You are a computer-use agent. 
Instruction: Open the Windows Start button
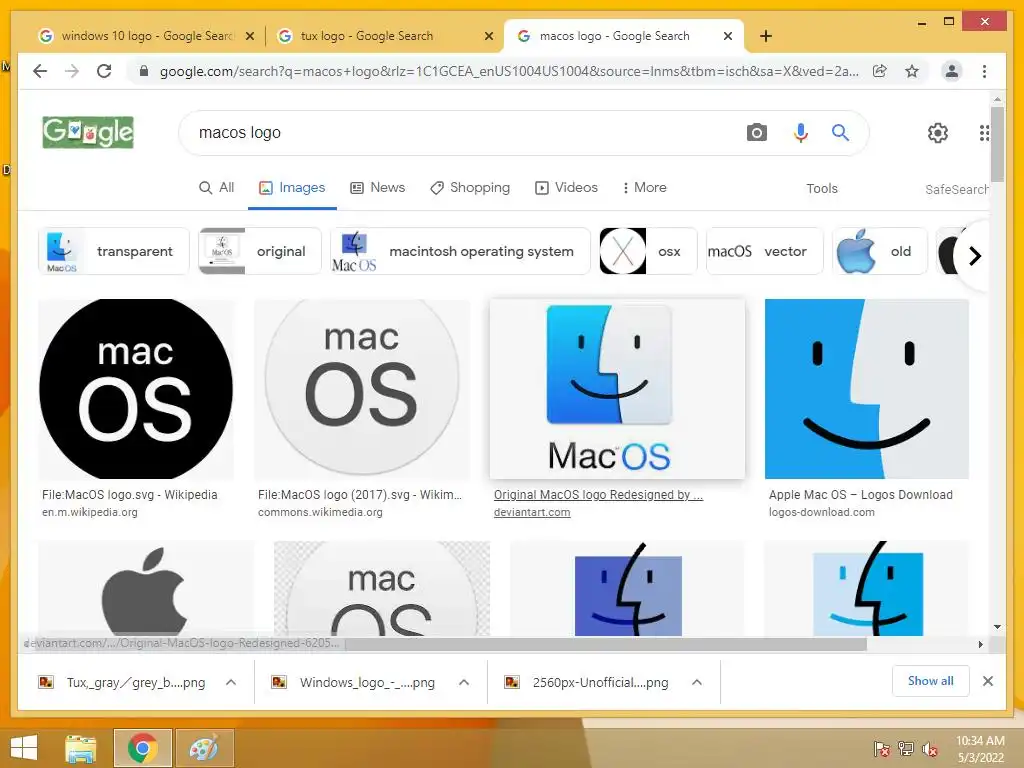(24, 748)
